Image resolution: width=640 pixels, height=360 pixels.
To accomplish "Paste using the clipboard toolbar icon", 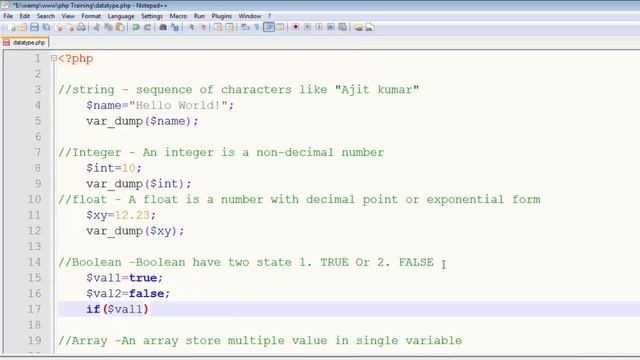I will coord(120,27).
